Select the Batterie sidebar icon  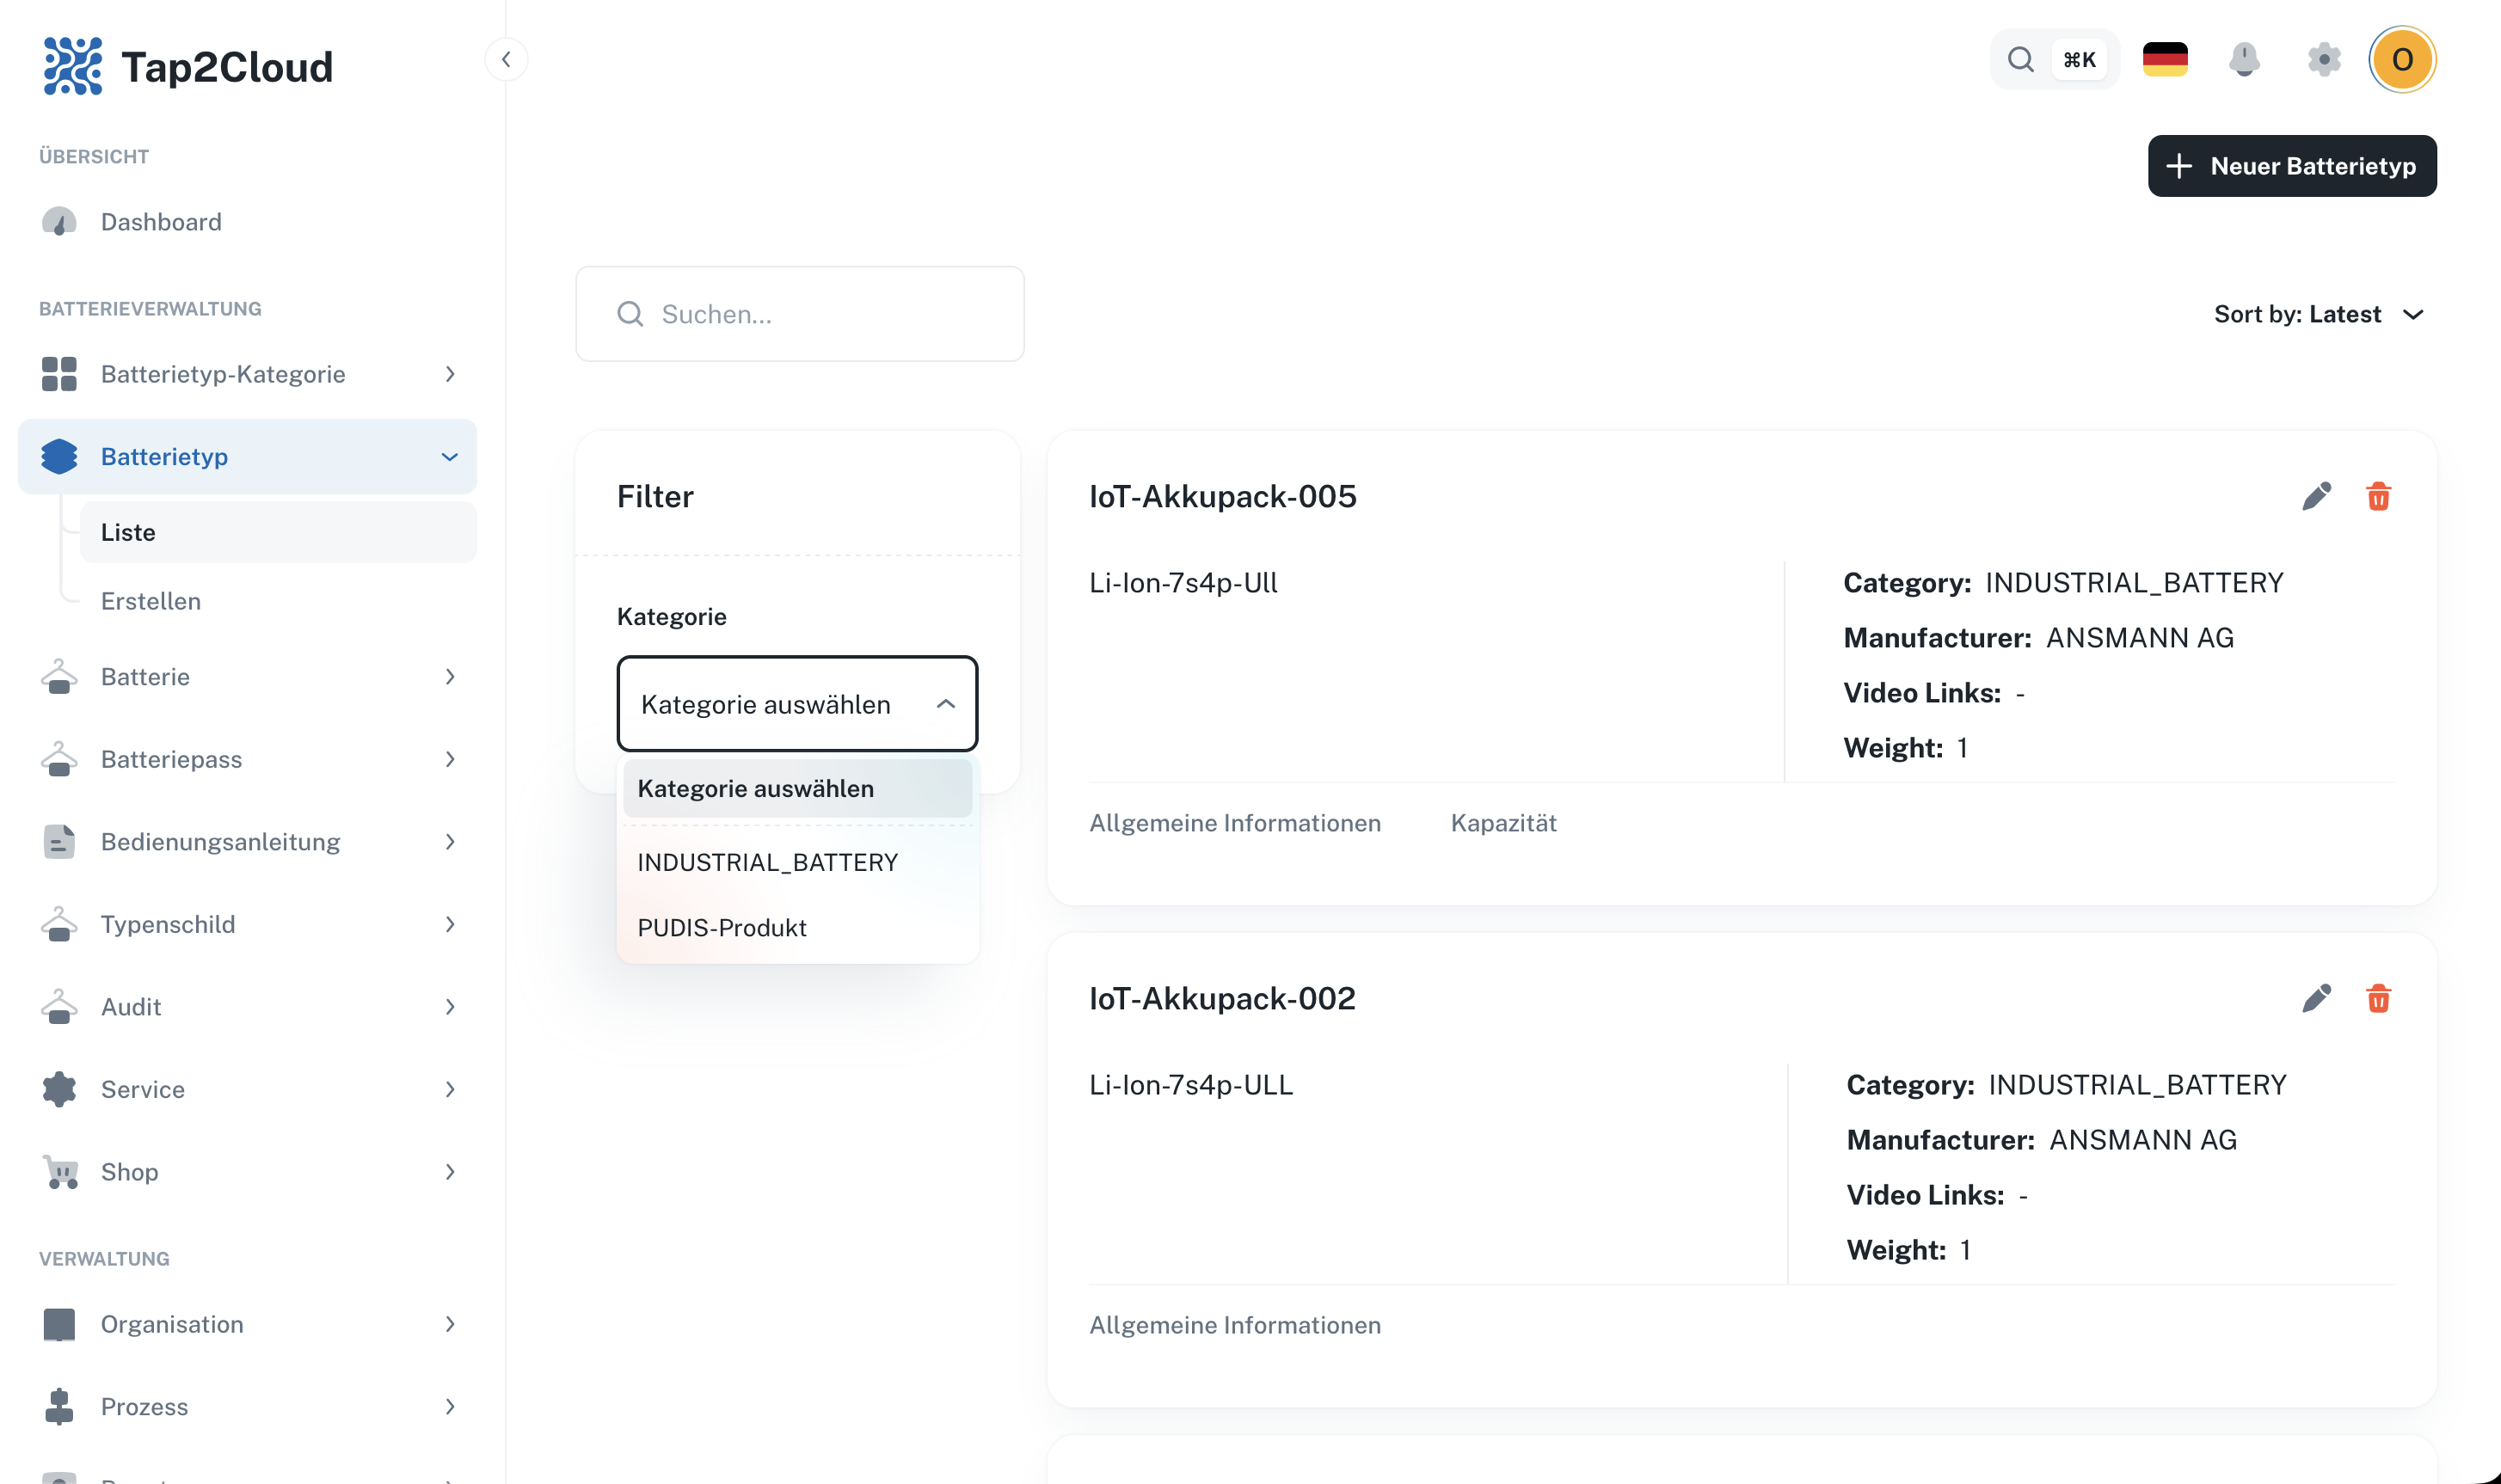click(59, 677)
